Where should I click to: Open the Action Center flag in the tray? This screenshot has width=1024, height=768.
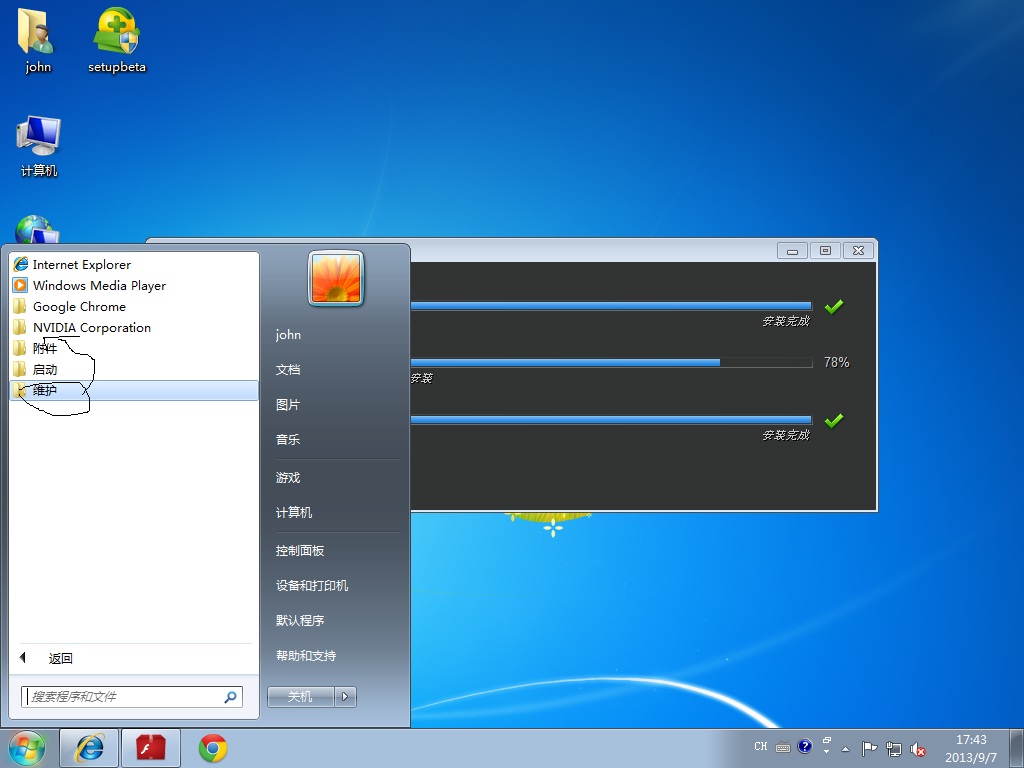coord(868,747)
